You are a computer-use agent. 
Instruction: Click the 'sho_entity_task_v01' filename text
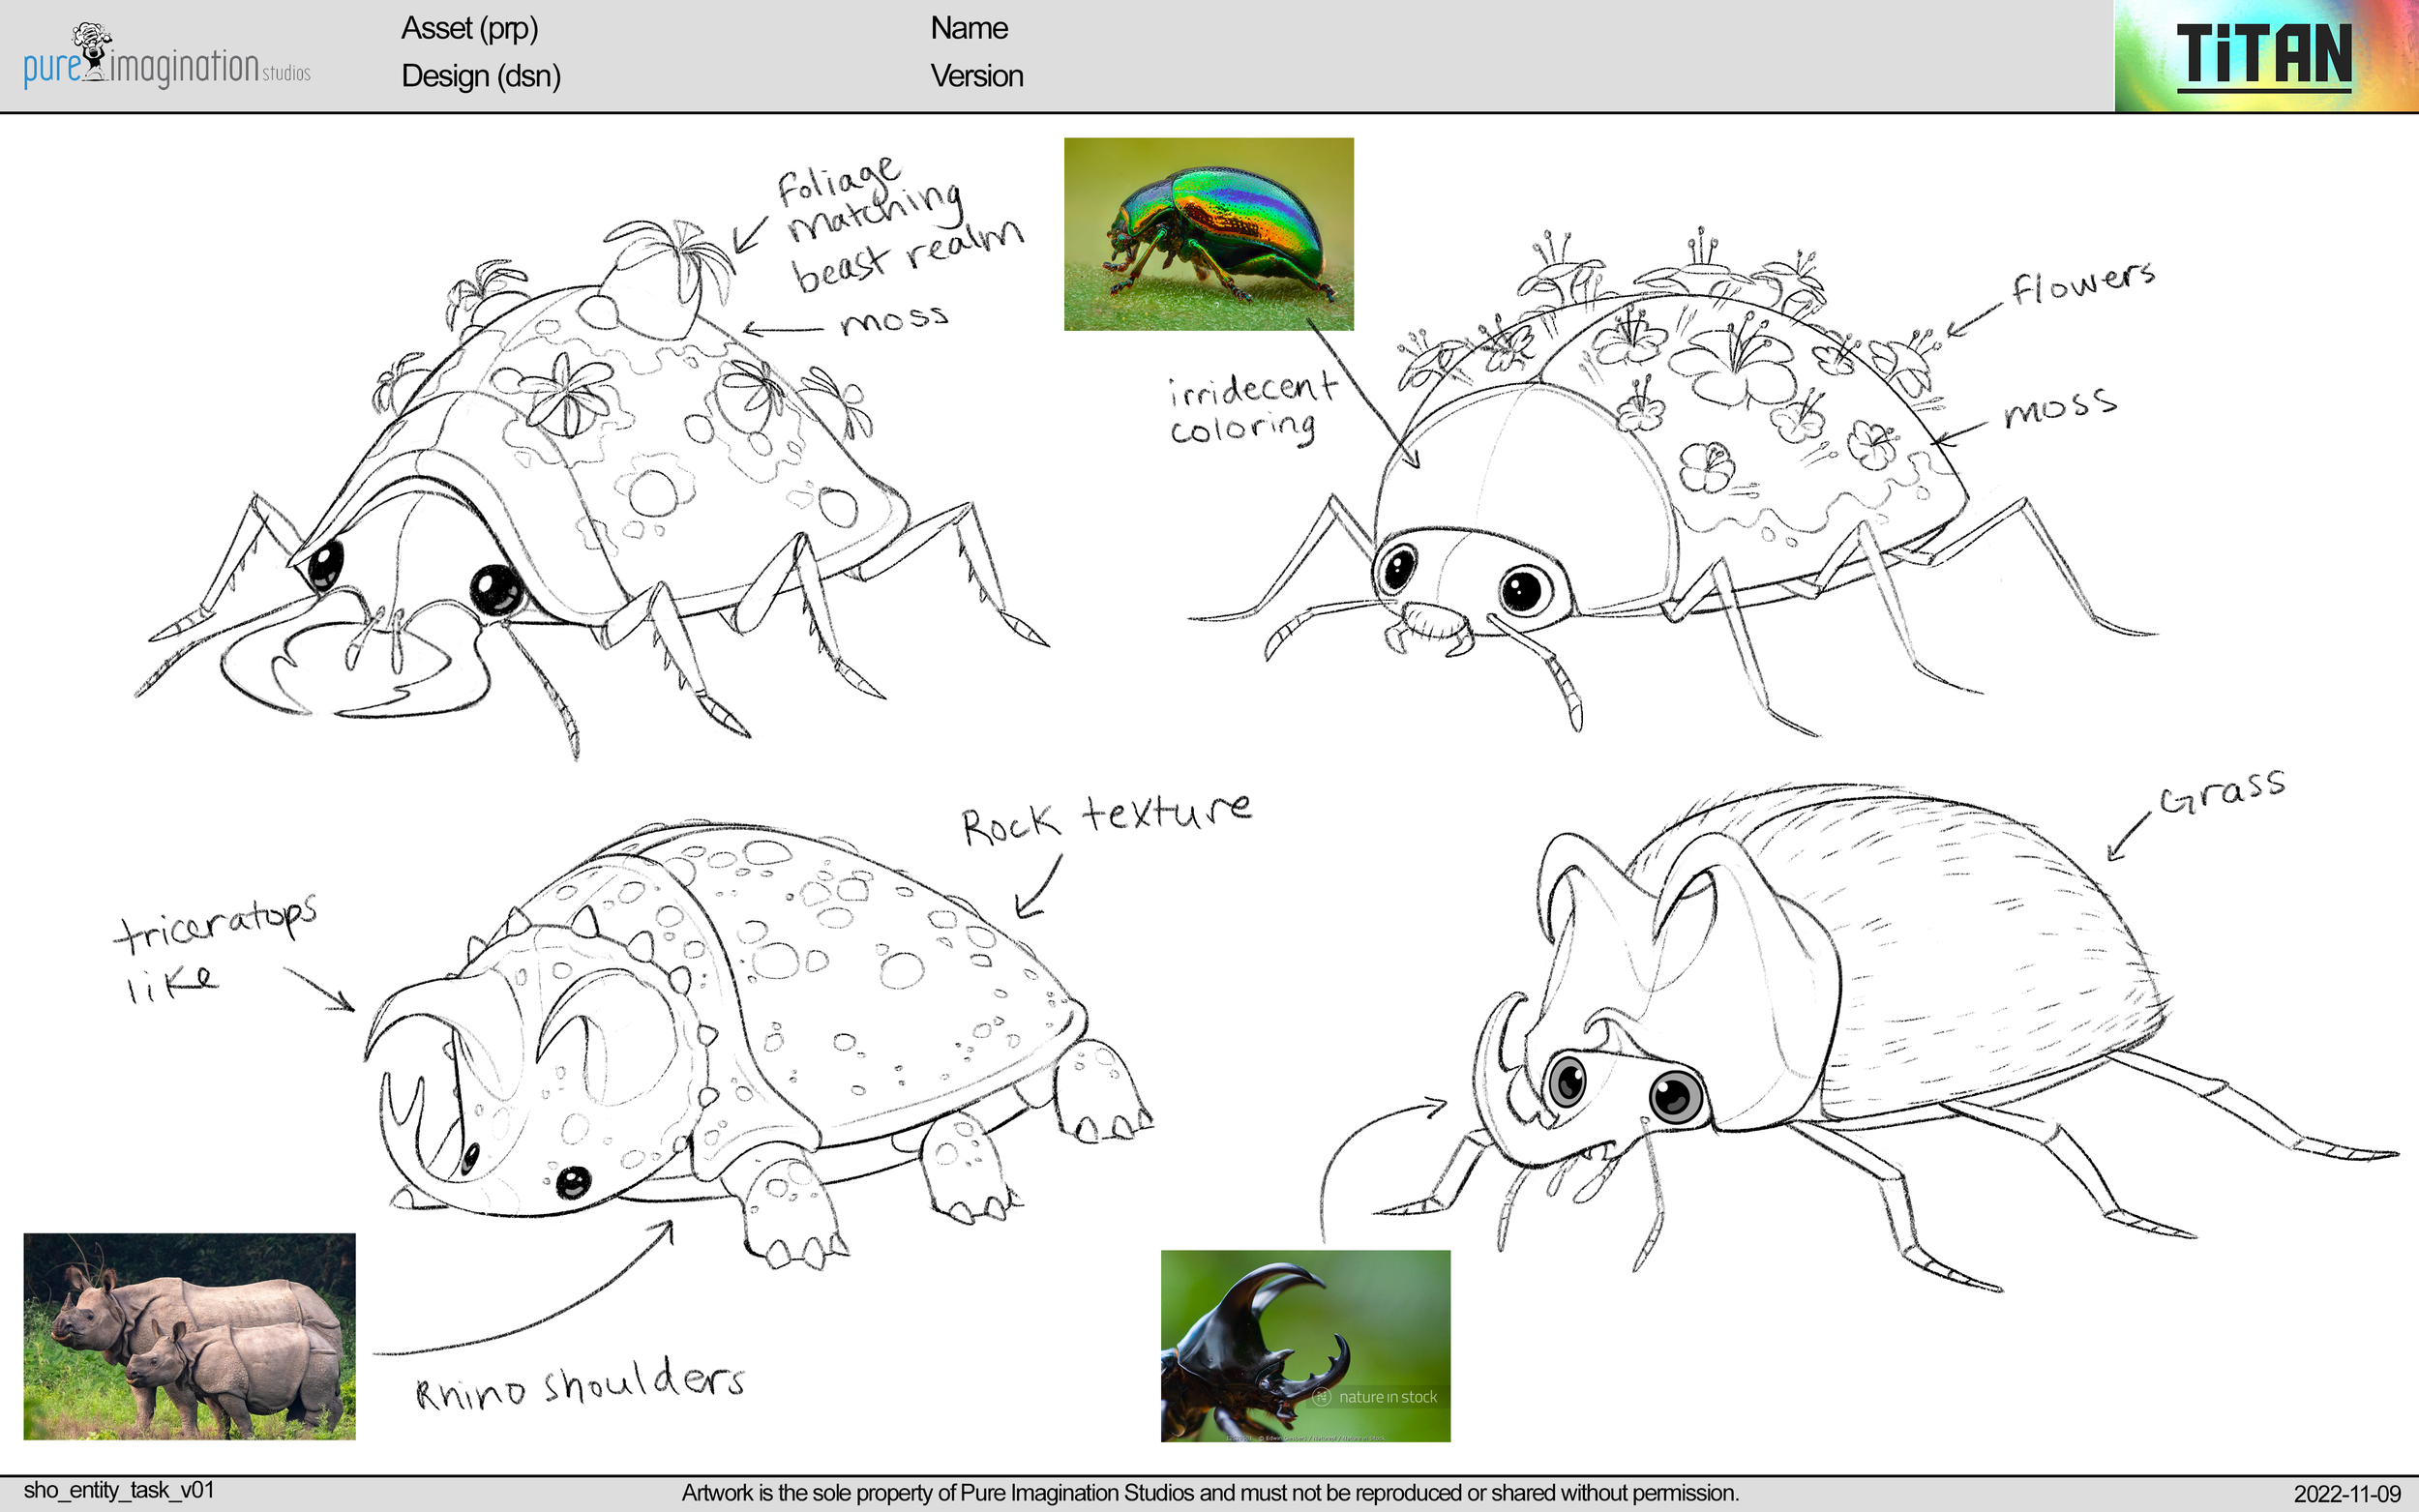[118, 1489]
